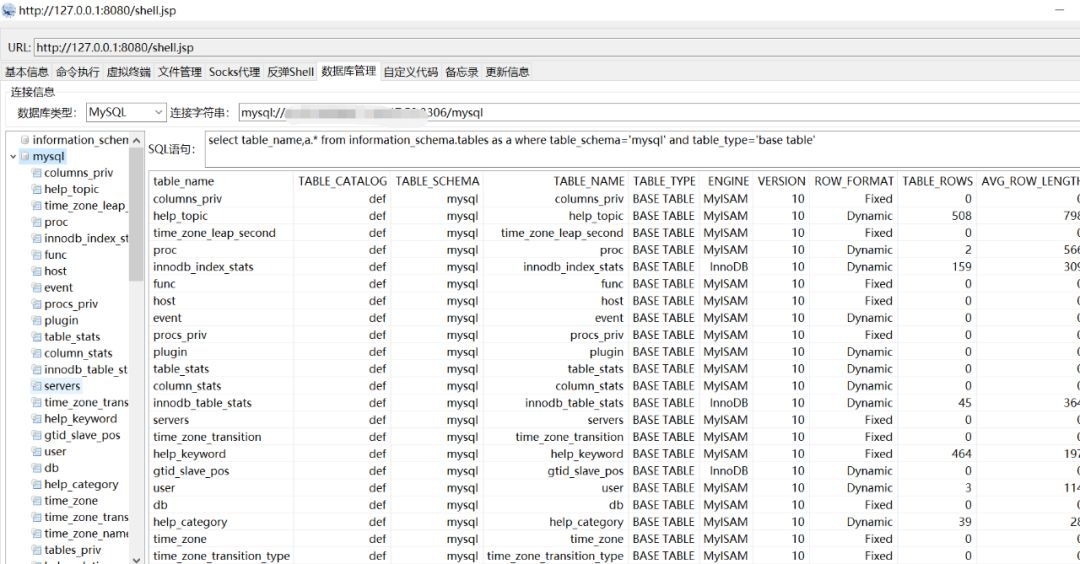The image size is (1080, 564).
Task: Click the table icon beside columns_priv
Action: [x=37, y=173]
